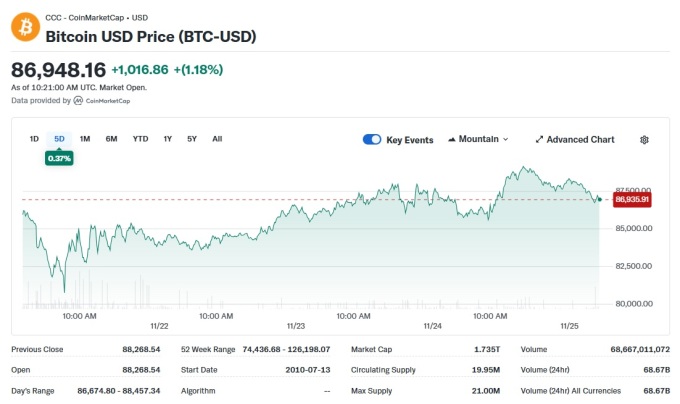Click the Bitcoin USD Price heading
The image size is (680, 404).
pos(151,36)
